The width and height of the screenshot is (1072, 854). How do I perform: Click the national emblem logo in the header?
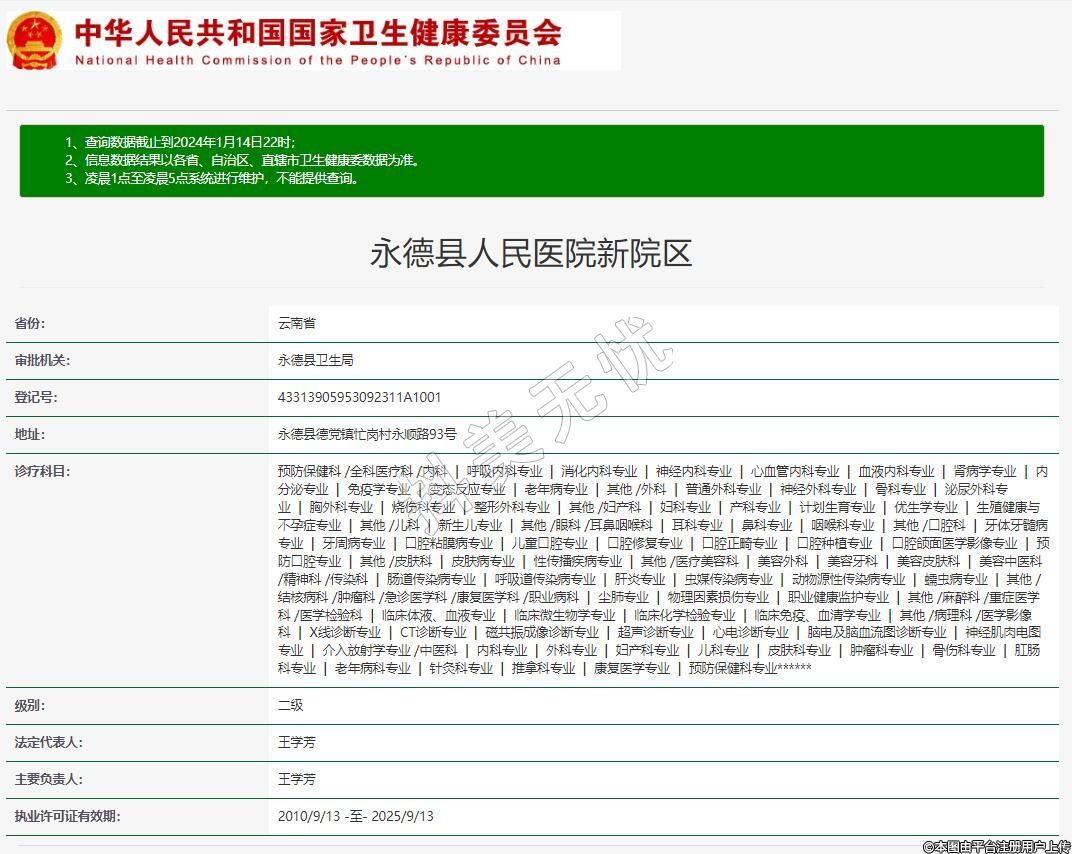click(34, 41)
